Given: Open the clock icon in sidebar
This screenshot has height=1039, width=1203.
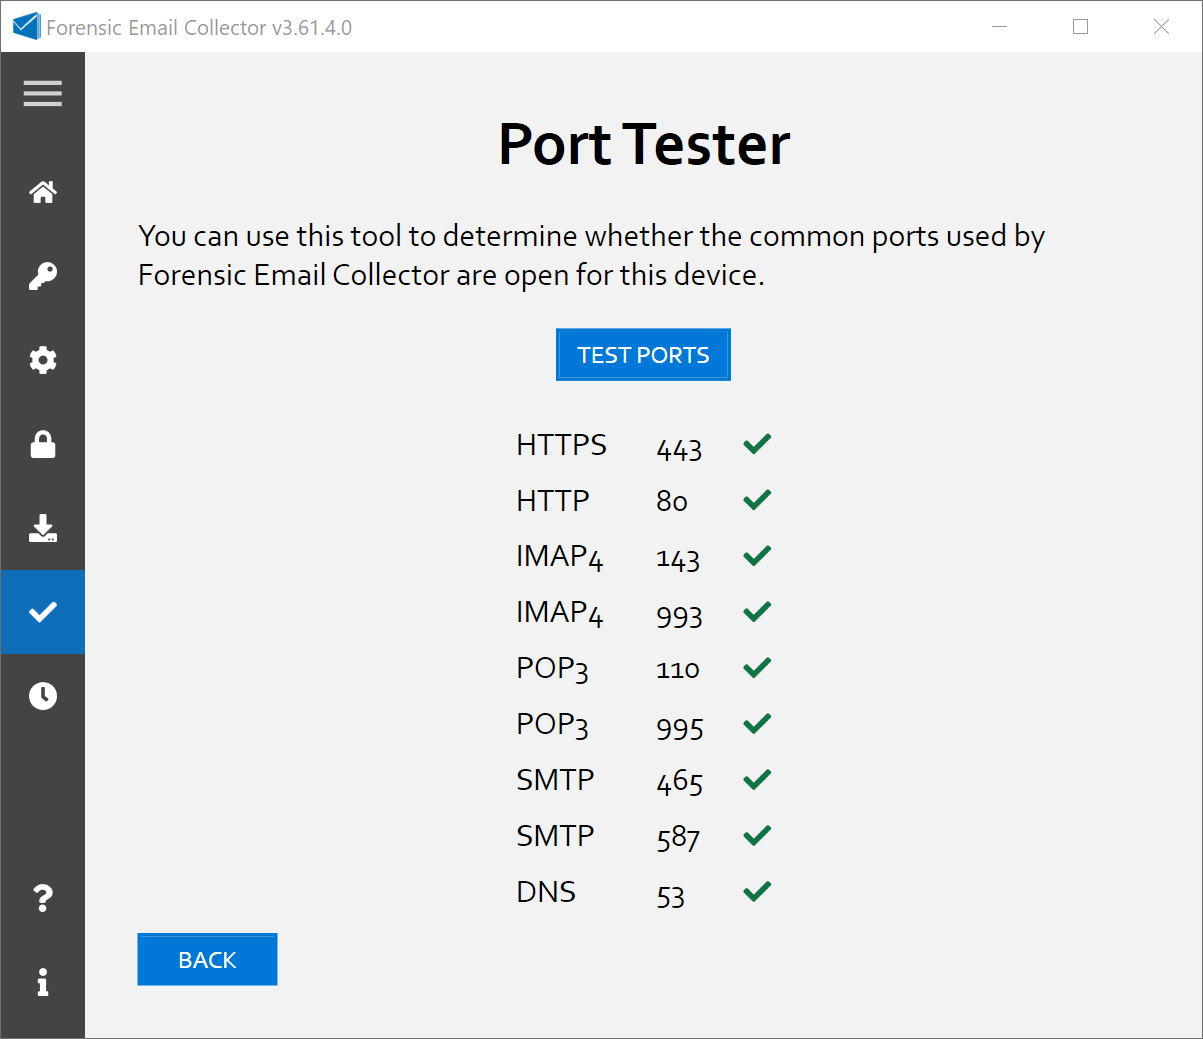Looking at the screenshot, I should 42,696.
